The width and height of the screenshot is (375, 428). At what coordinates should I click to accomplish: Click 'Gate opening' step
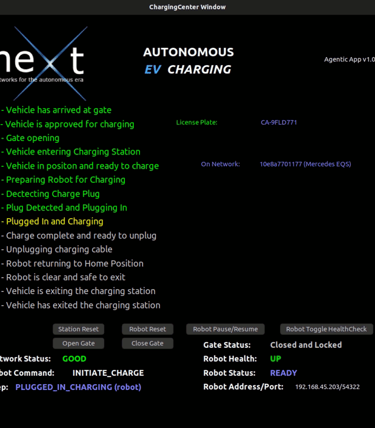(x=30, y=138)
